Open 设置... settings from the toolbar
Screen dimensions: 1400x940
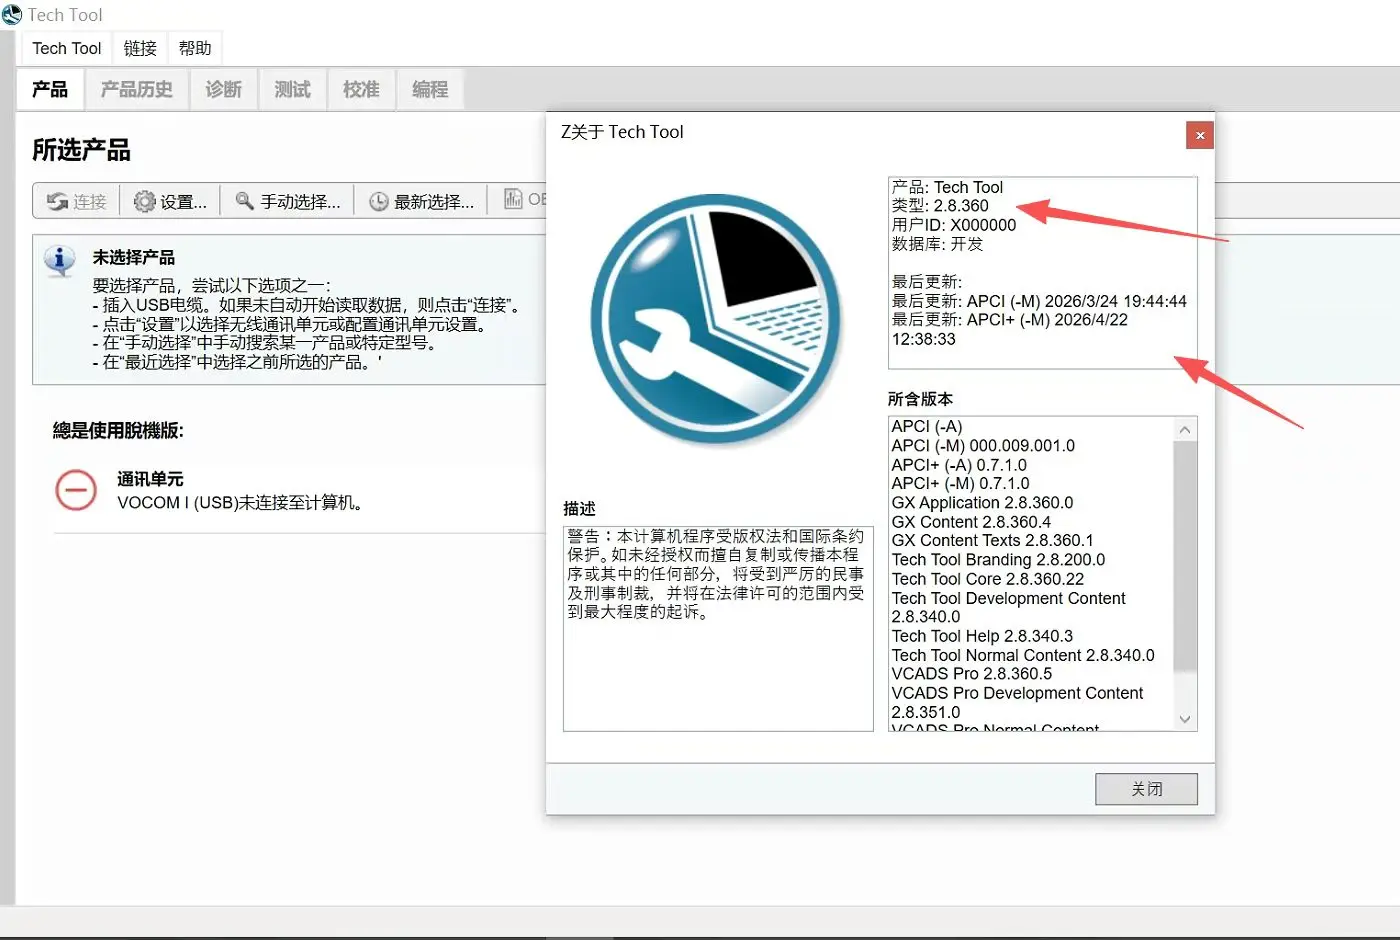(171, 201)
